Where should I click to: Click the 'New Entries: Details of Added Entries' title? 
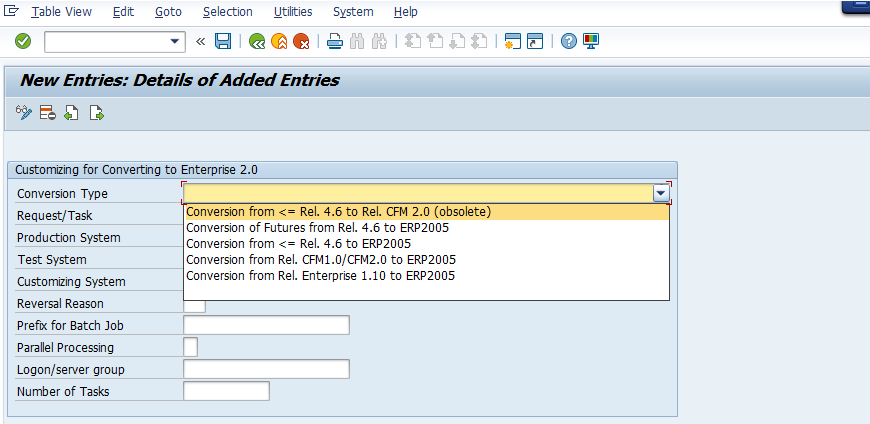point(179,80)
